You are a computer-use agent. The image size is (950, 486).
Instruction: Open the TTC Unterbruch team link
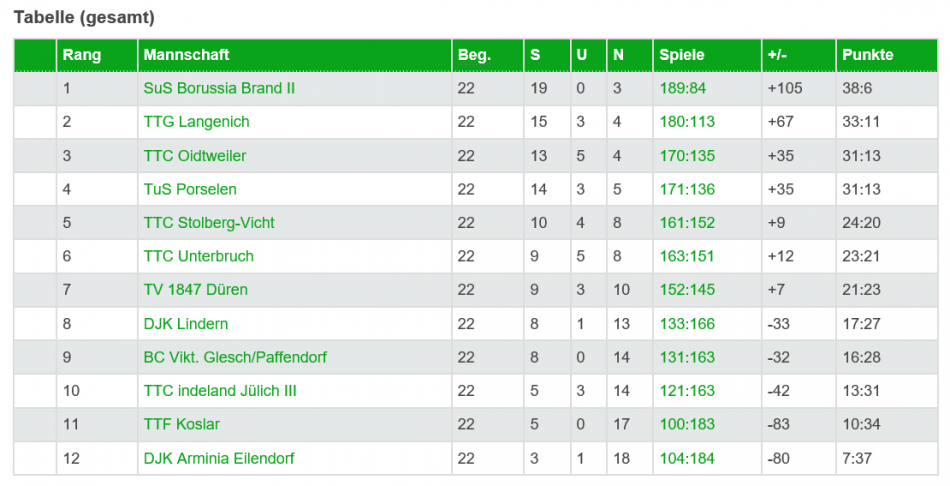point(198,256)
